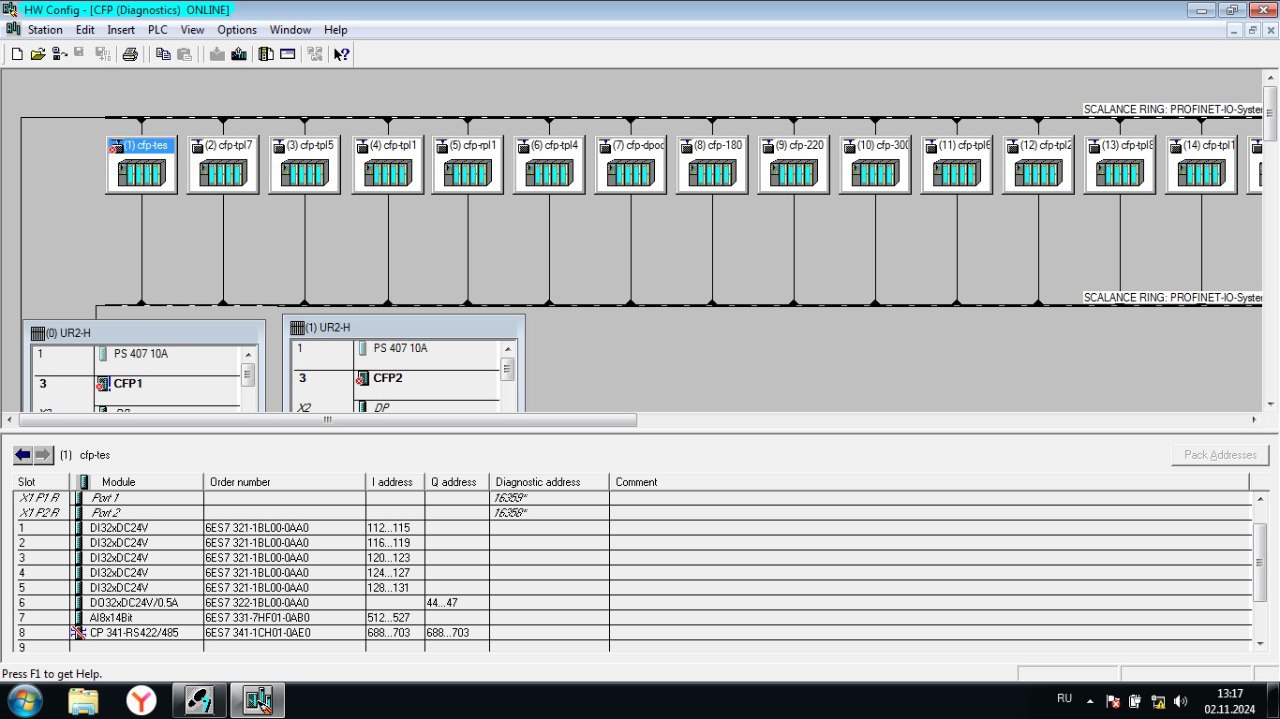Select the DO32xDC24V/0.5A module row

631,603
